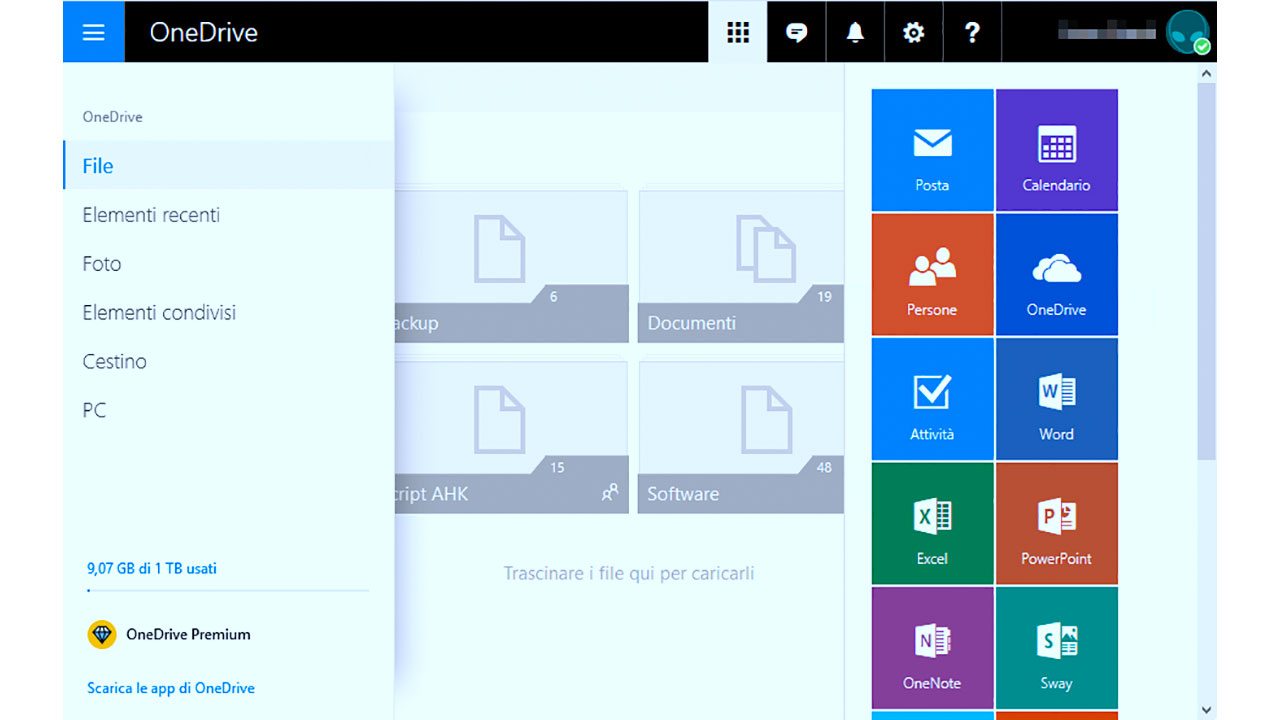The width and height of the screenshot is (1280, 720).
Task: Expand the account profile avatar menu
Action: (1187, 32)
